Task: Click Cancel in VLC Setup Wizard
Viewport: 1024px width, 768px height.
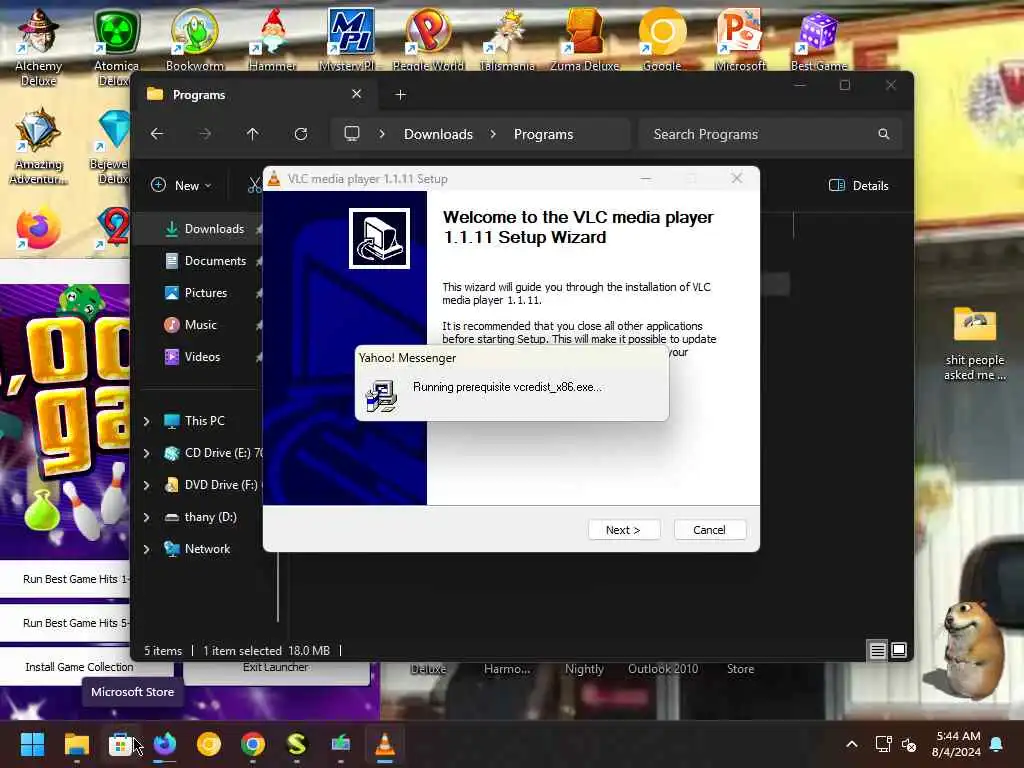Action: point(709,530)
